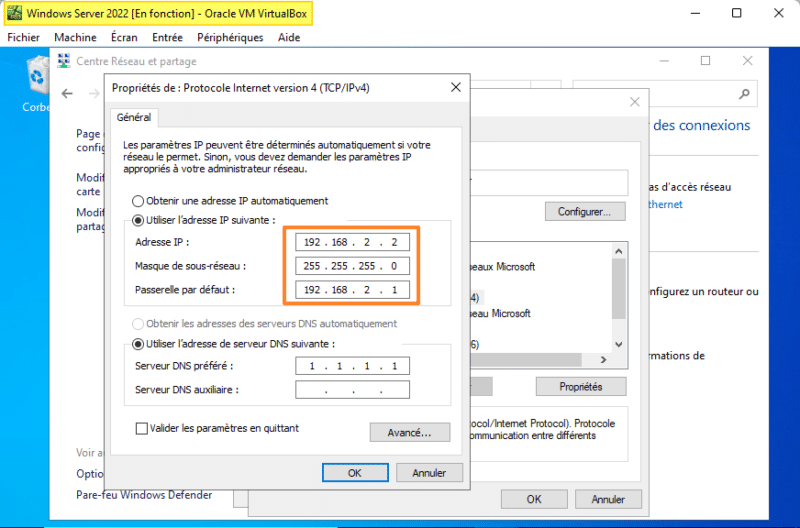Click the VirtualBox window title icon
This screenshot has width=800, height=528.
(x=14, y=13)
